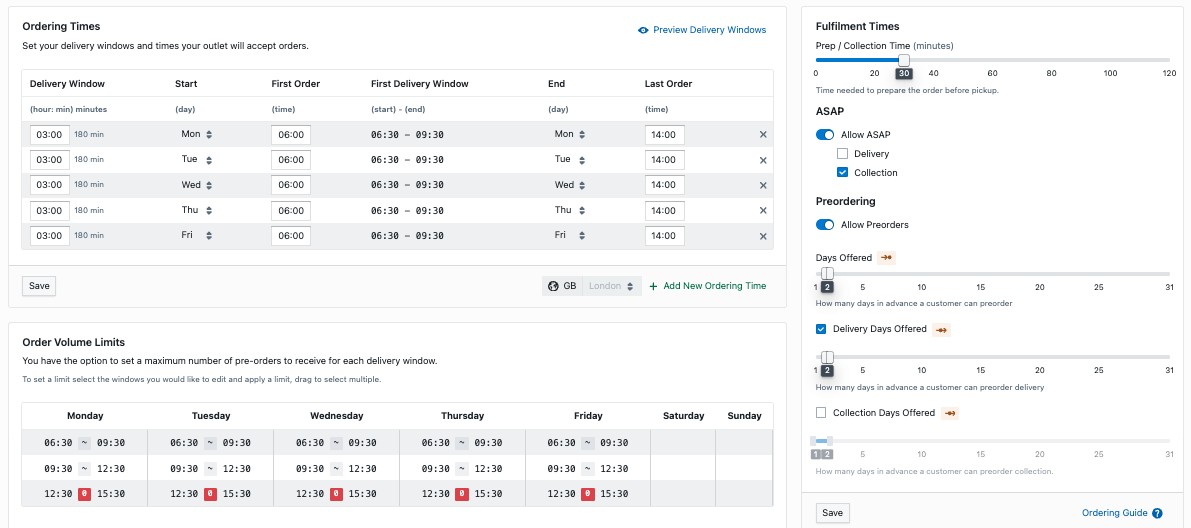Open the Ordering Guide link

pyautogui.click(x=1114, y=513)
